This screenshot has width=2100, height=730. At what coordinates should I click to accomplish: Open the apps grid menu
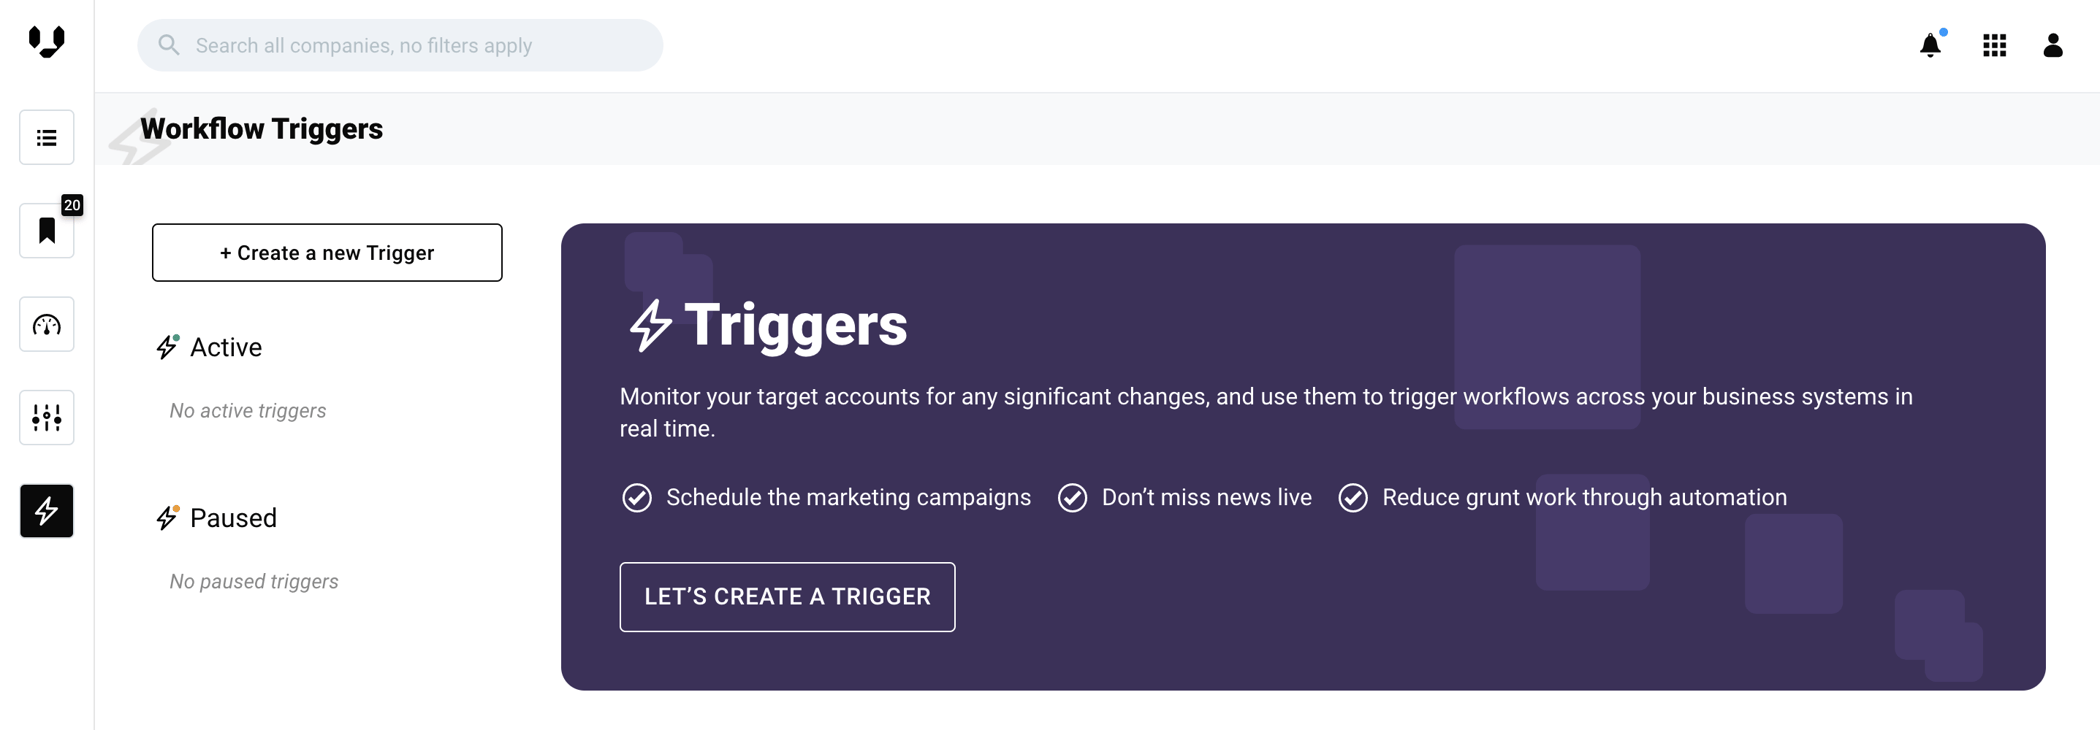1994,46
